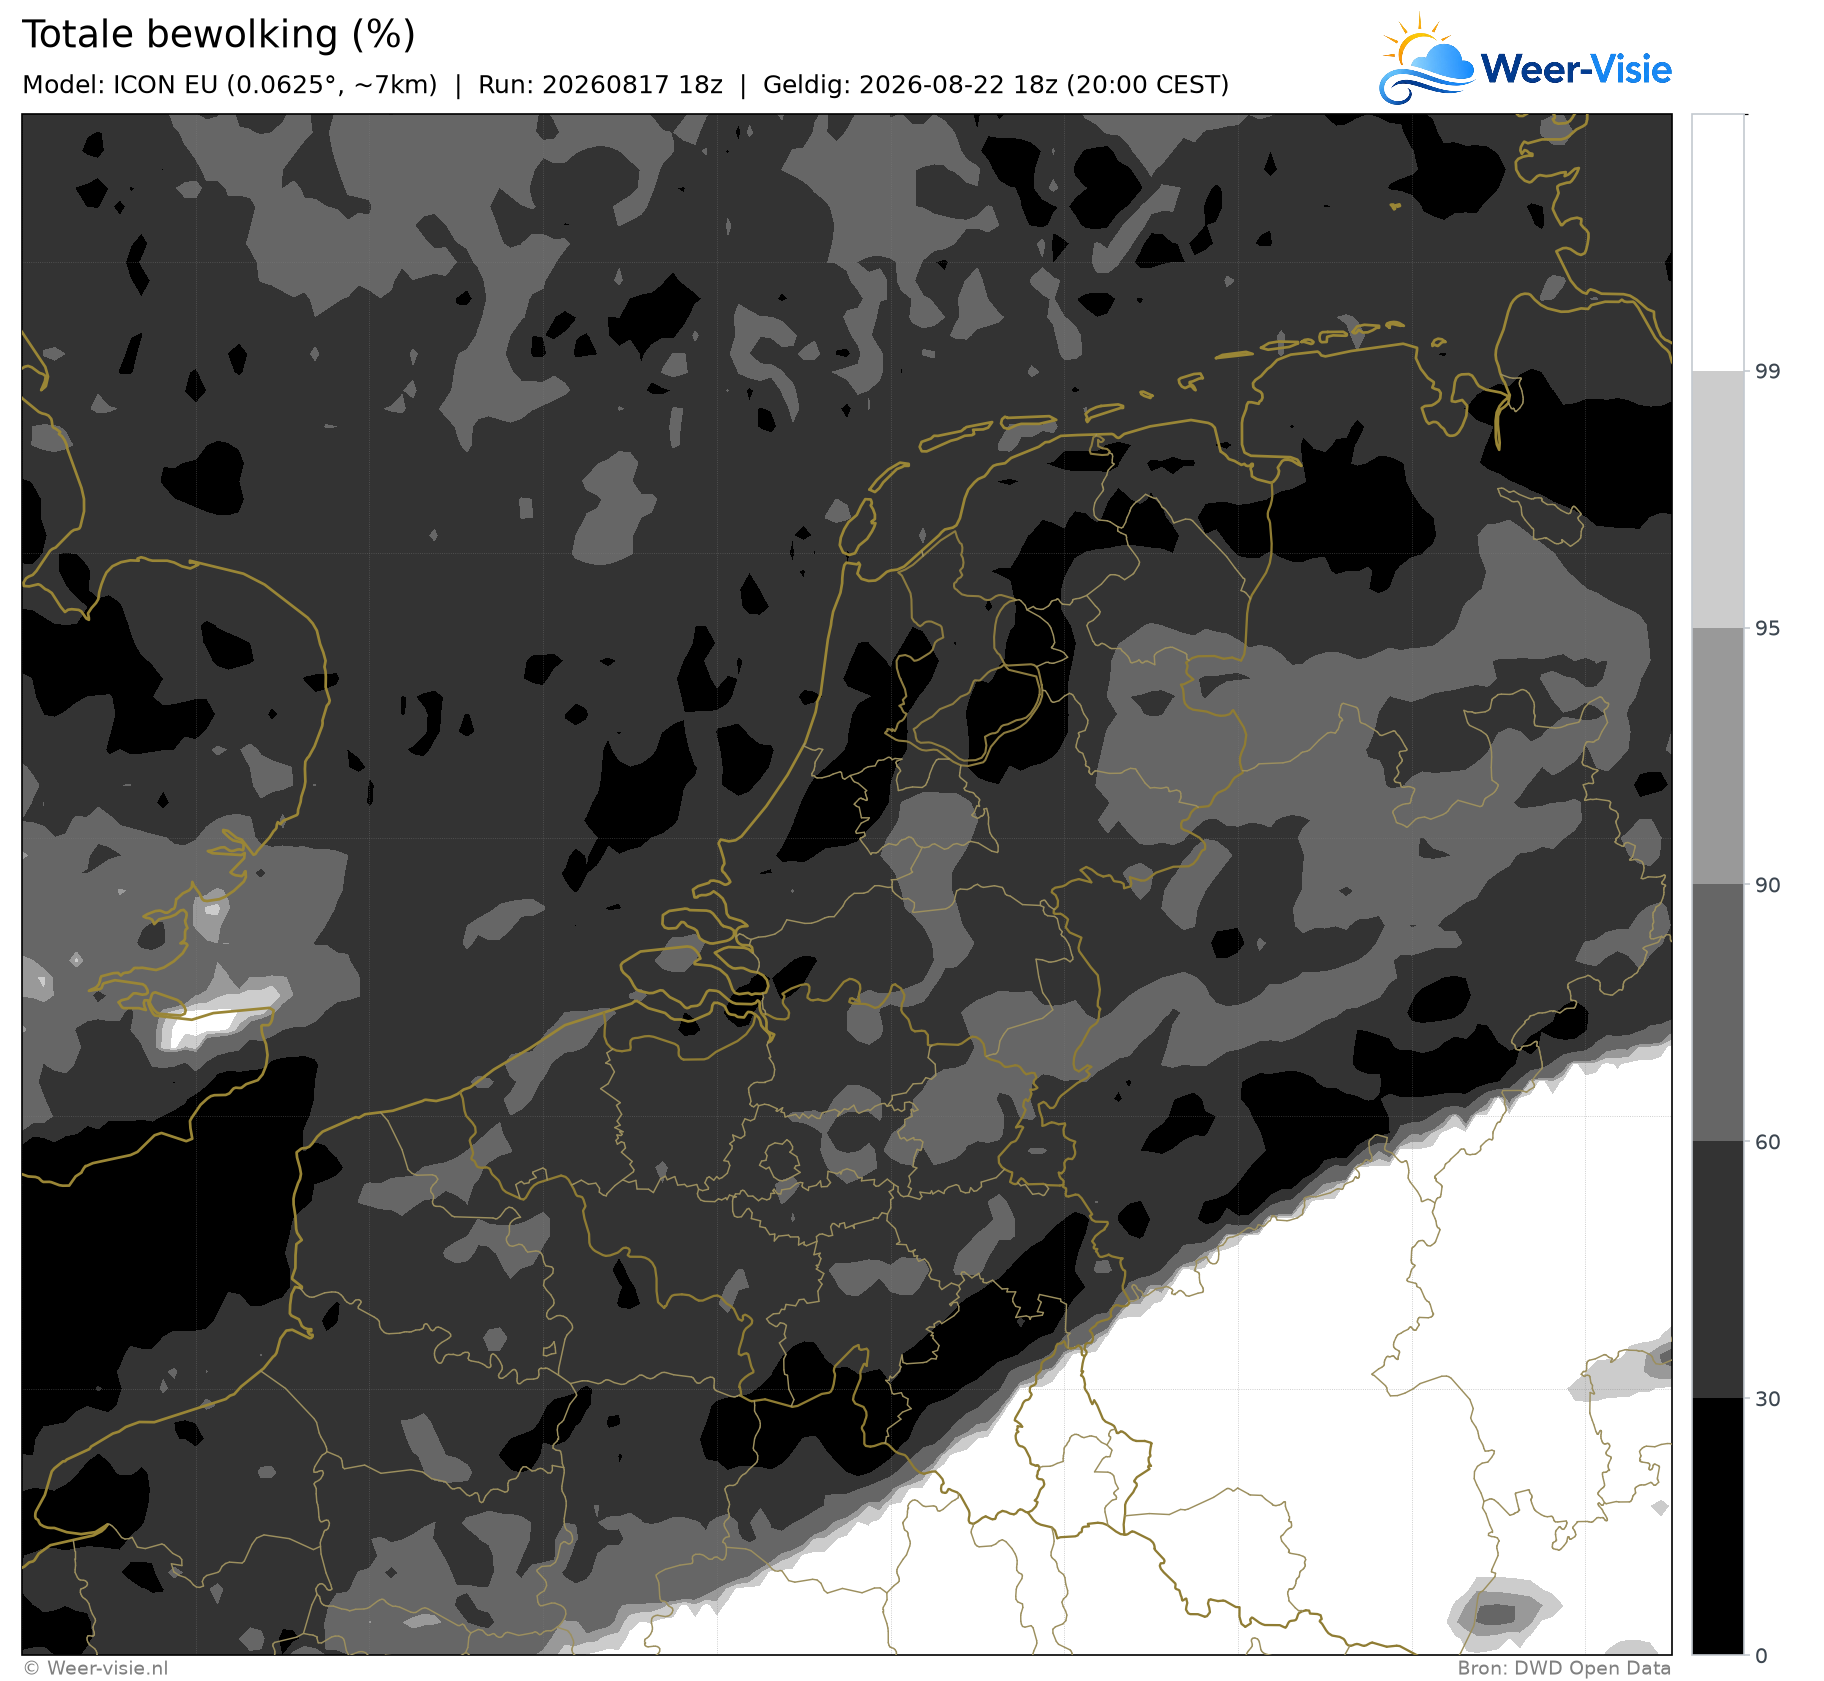The width and height of the screenshot is (1824, 1681).
Task: Click the 60 tick label on colorbar
Action: (x=1768, y=1142)
